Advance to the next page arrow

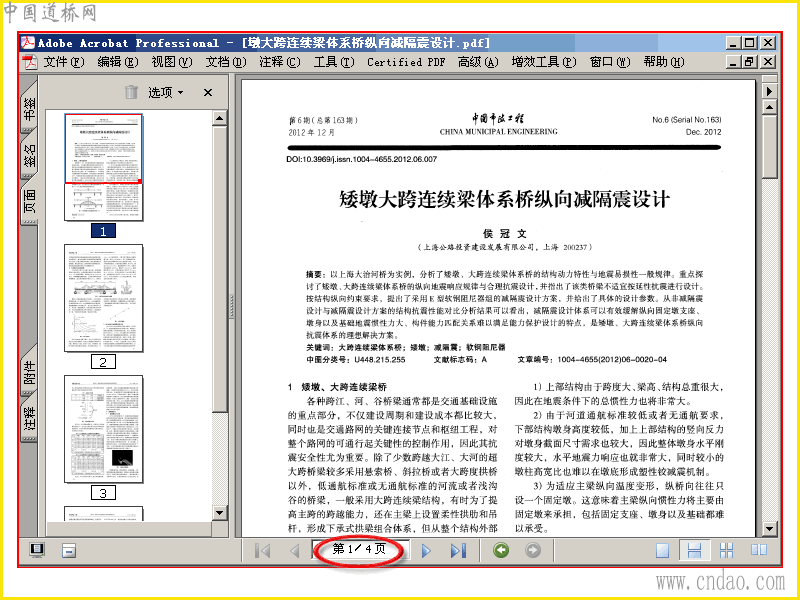click(x=427, y=551)
